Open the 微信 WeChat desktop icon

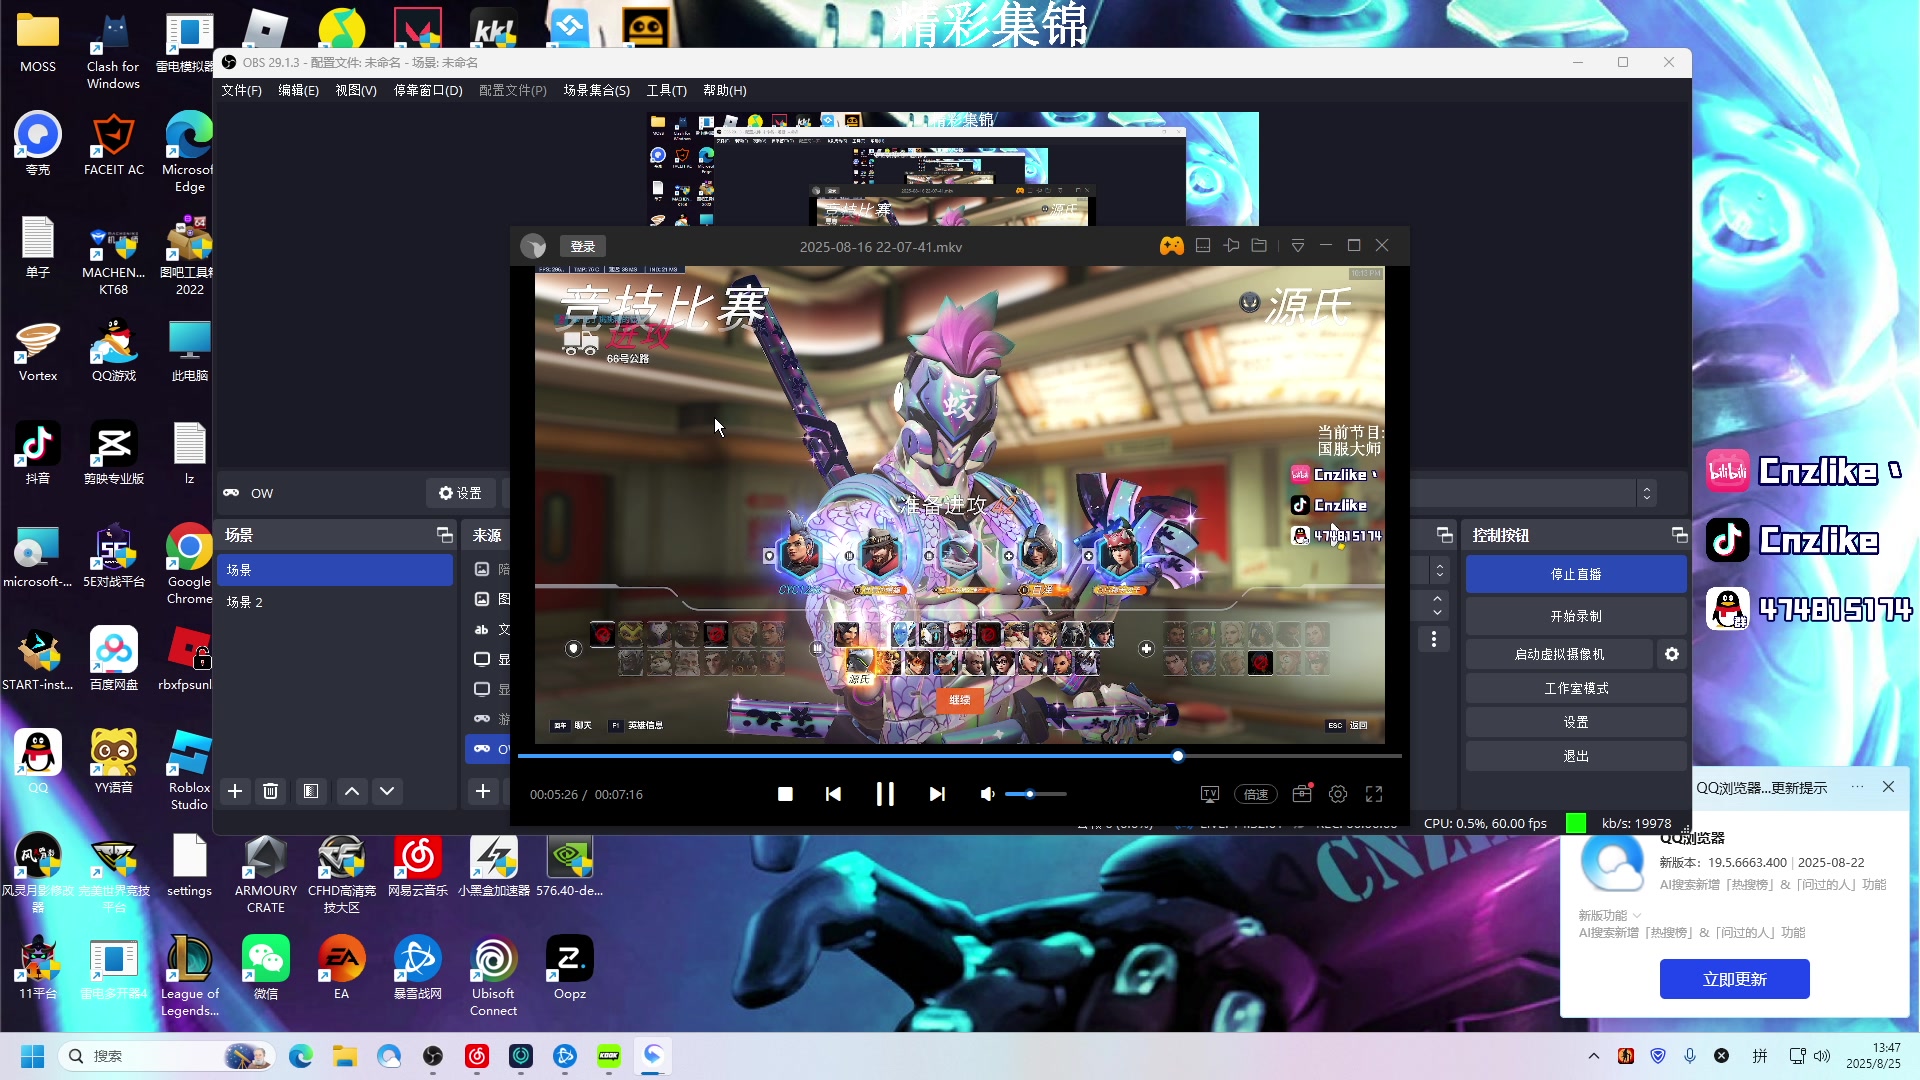pos(266,967)
